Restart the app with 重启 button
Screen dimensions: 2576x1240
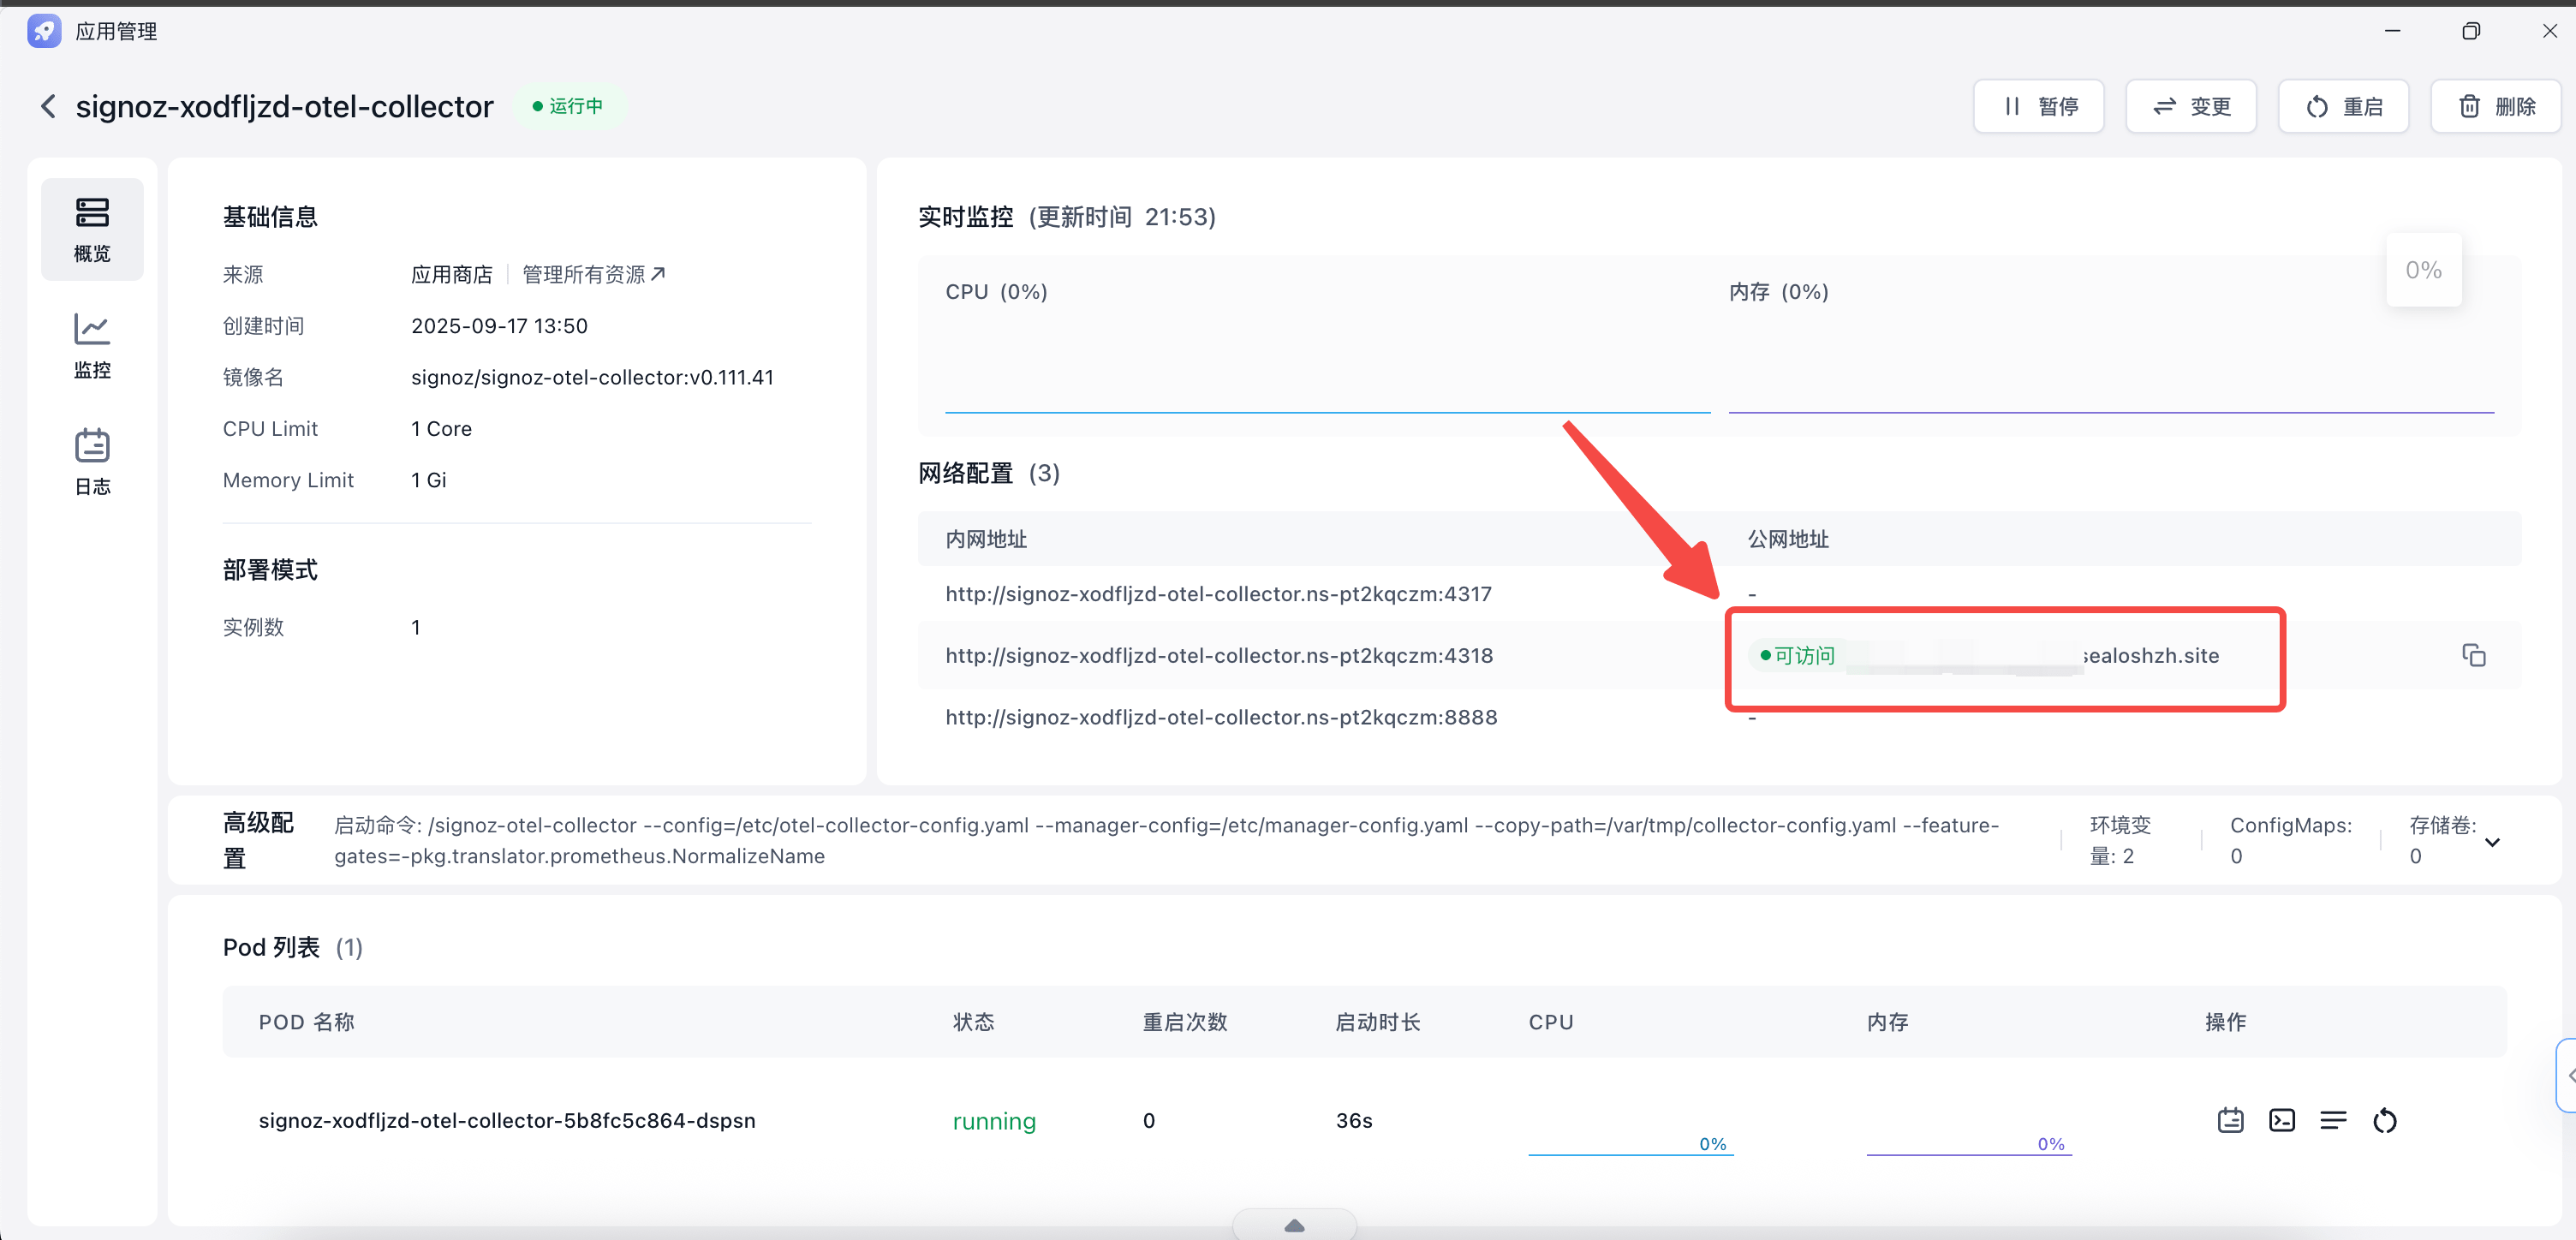tap(2343, 106)
